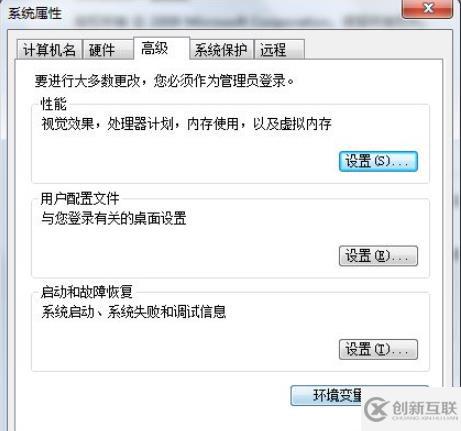Select the 高级 tab
This screenshot has height=431, width=461.
pos(162,48)
